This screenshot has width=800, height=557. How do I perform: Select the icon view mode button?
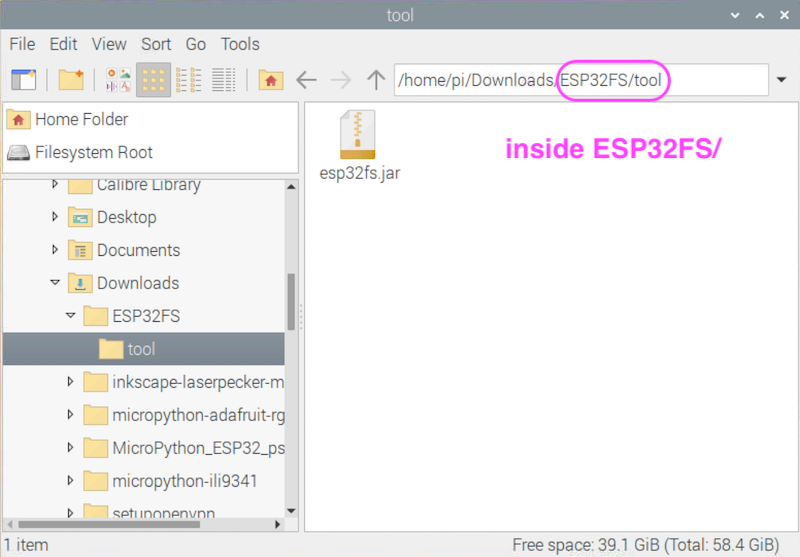point(154,80)
